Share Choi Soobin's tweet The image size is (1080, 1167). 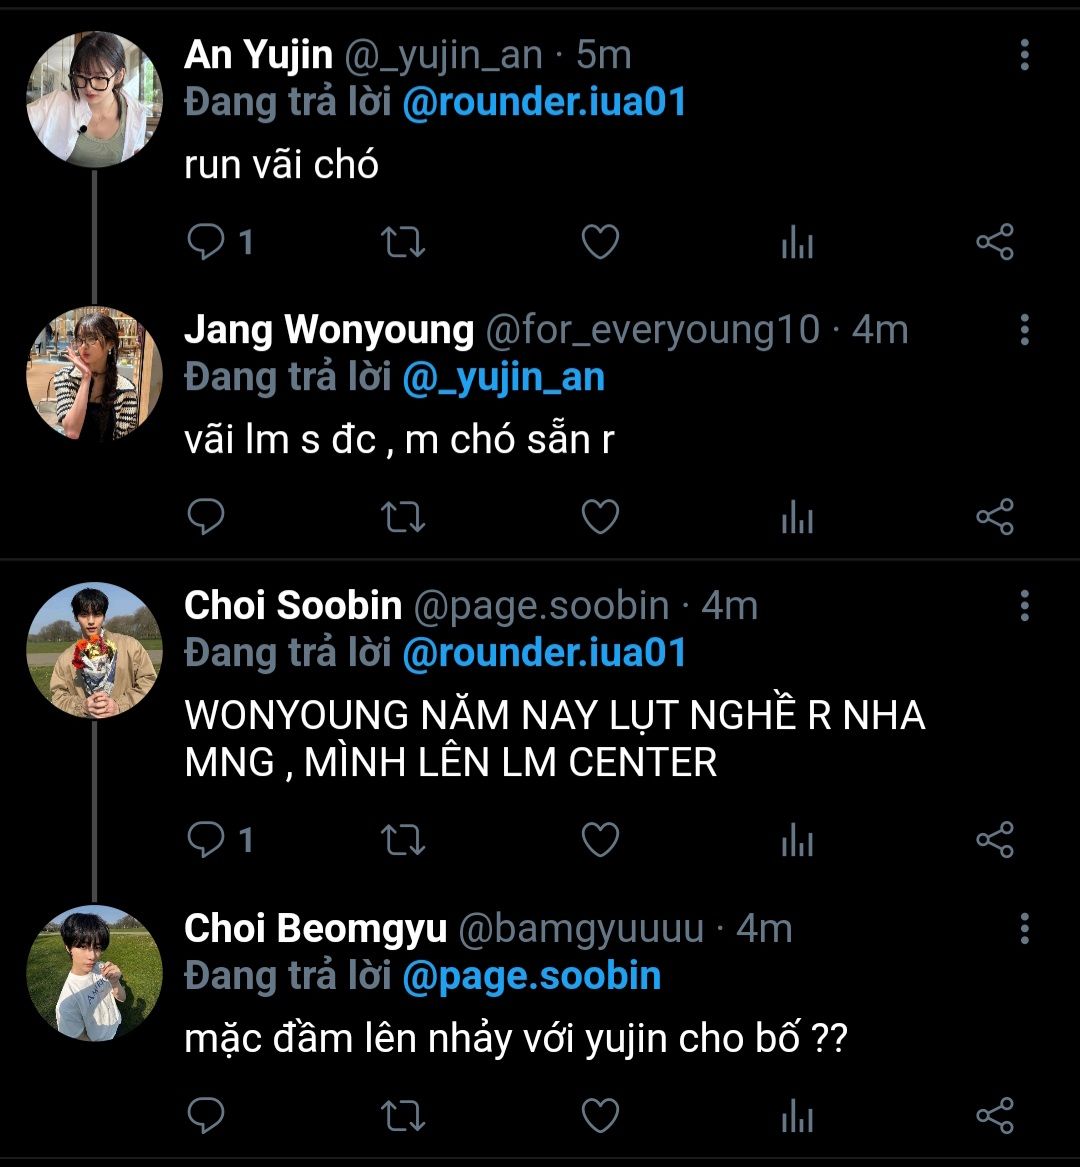(994, 840)
